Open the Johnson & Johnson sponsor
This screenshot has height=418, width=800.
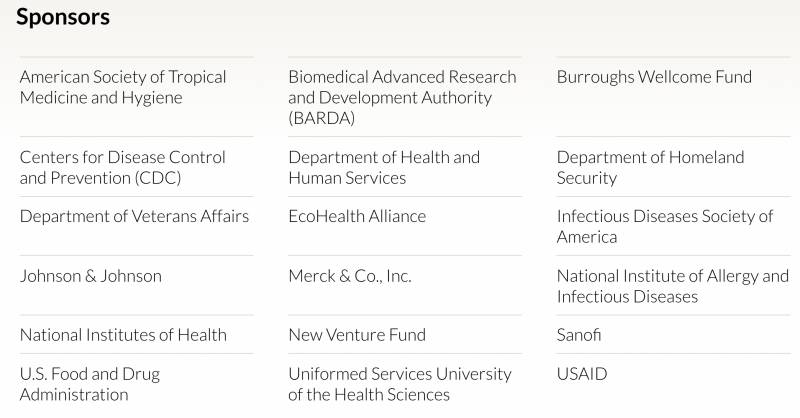pos(90,276)
